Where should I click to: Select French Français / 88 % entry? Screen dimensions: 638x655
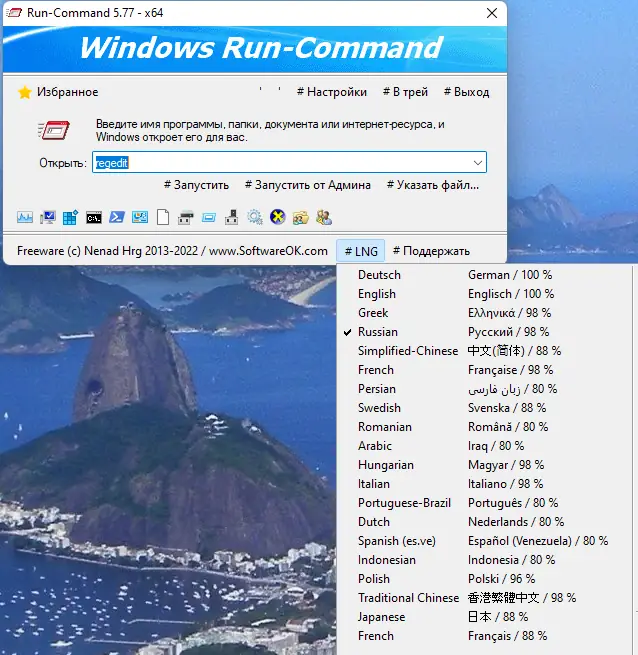[485, 636]
